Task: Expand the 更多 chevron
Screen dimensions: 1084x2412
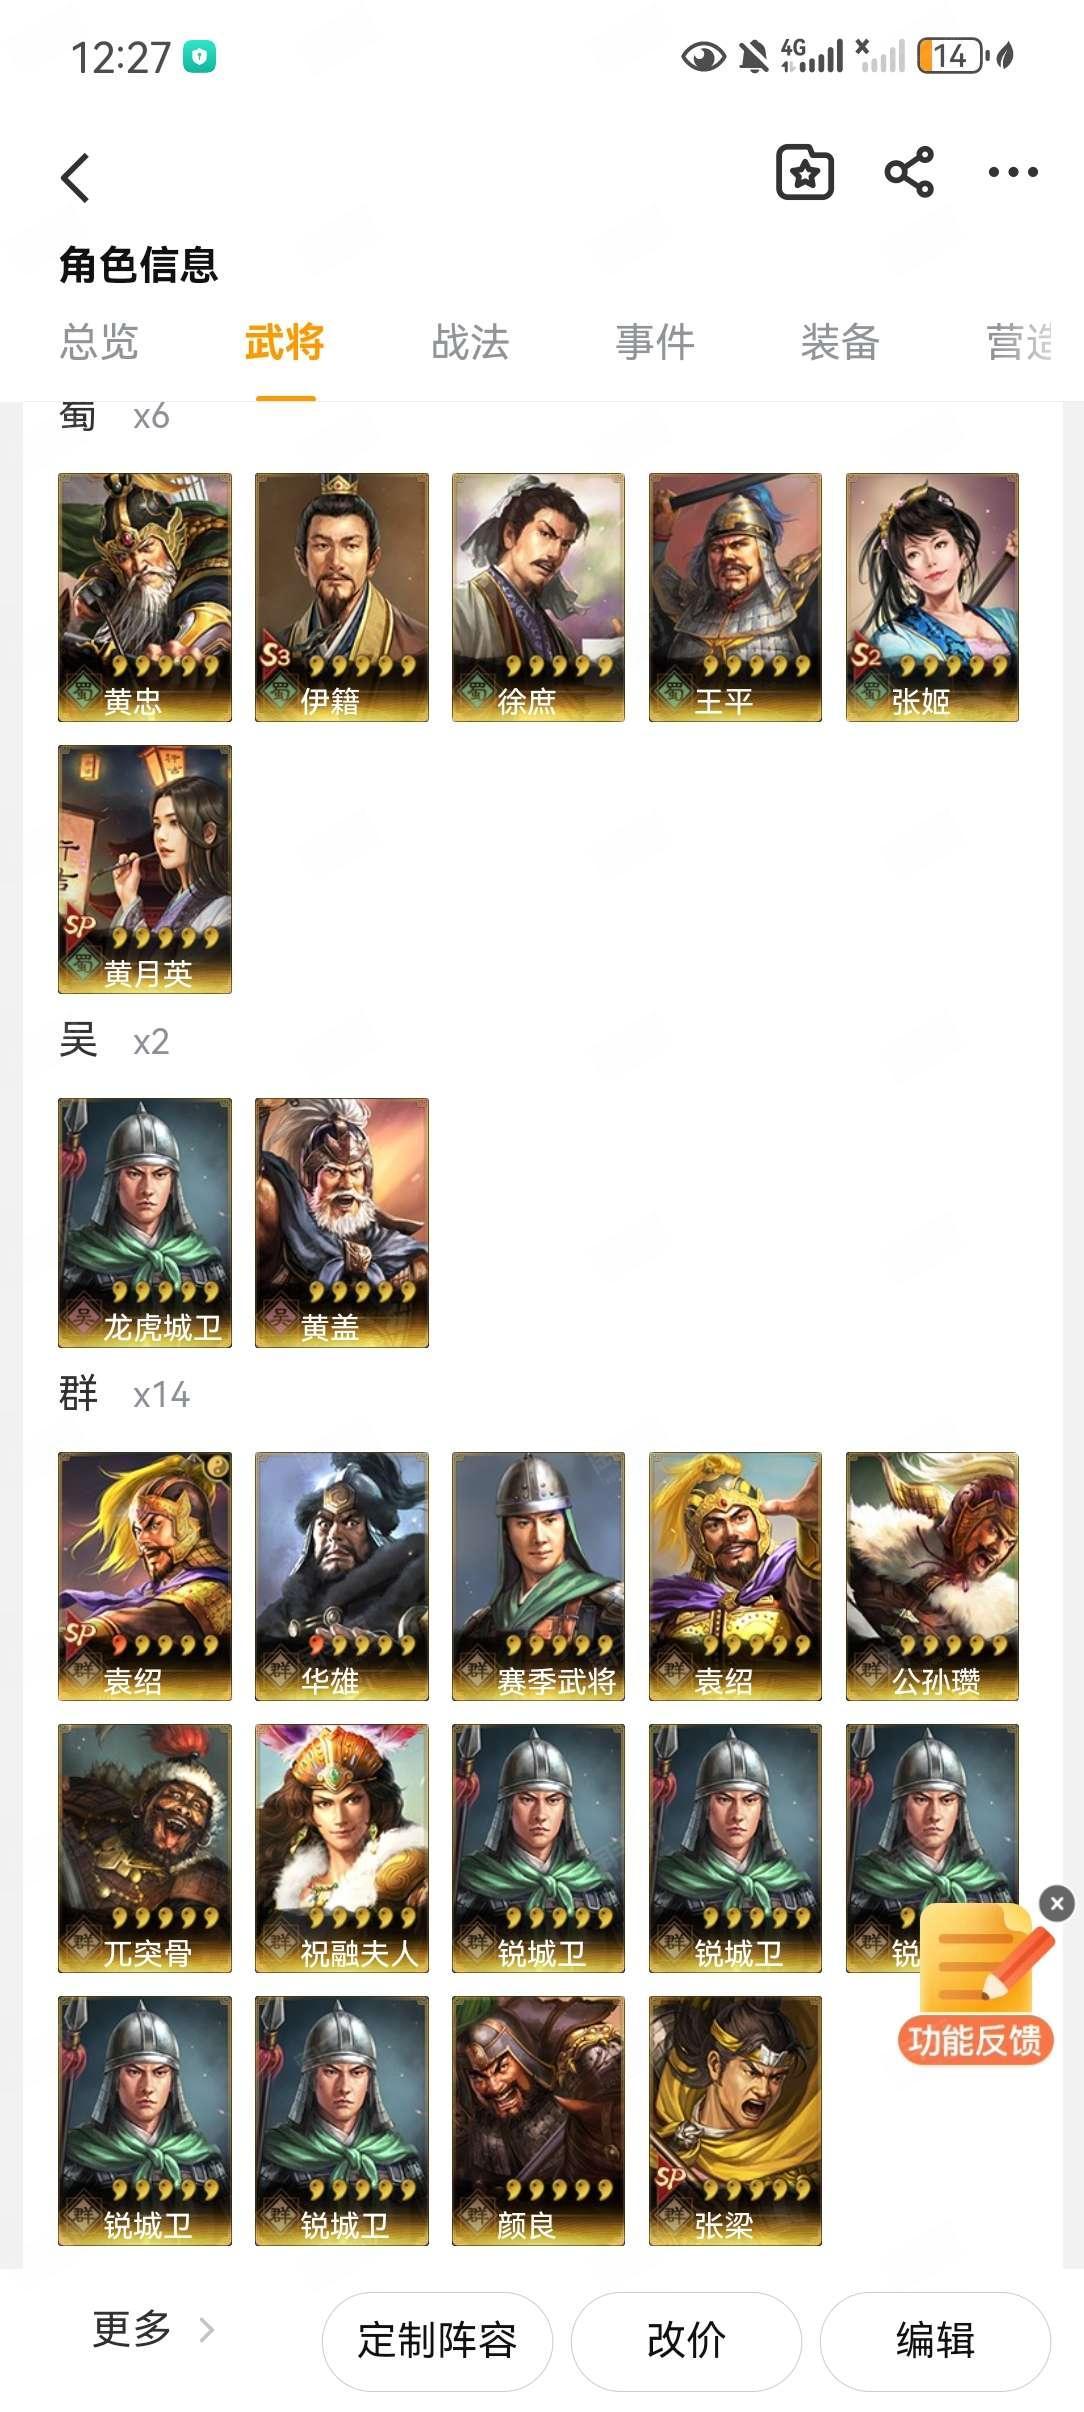Action: tap(207, 2330)
